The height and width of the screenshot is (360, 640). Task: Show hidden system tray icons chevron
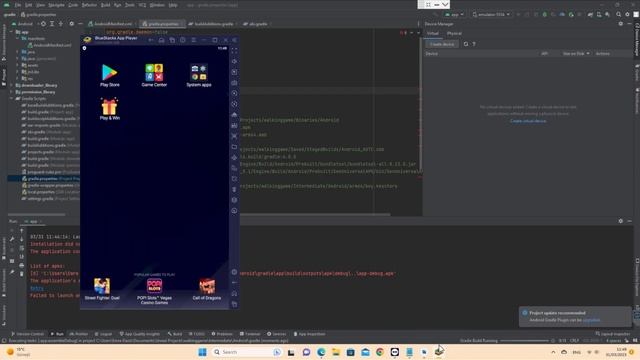553,352
